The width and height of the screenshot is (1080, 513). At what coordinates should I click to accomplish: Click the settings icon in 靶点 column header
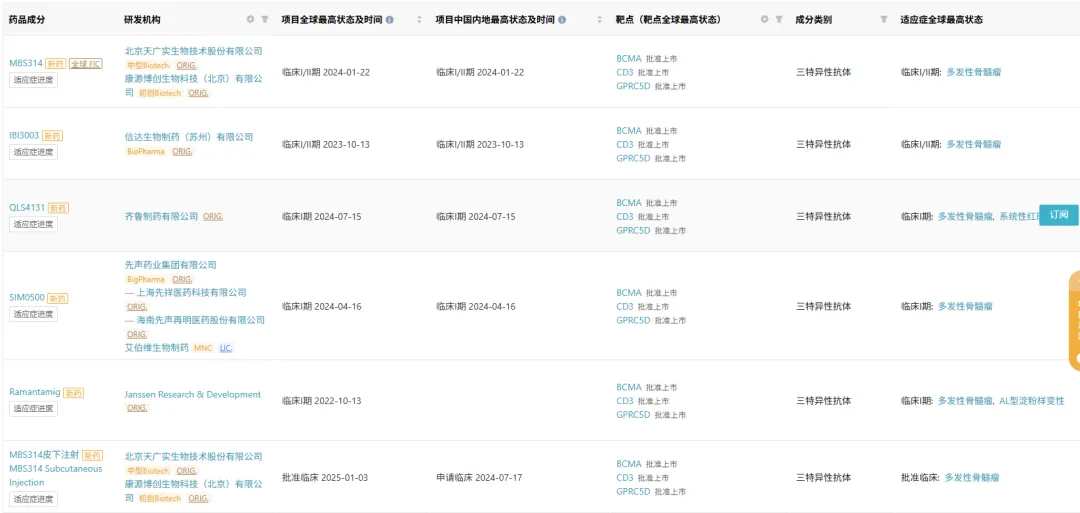[x=765, y=19]
